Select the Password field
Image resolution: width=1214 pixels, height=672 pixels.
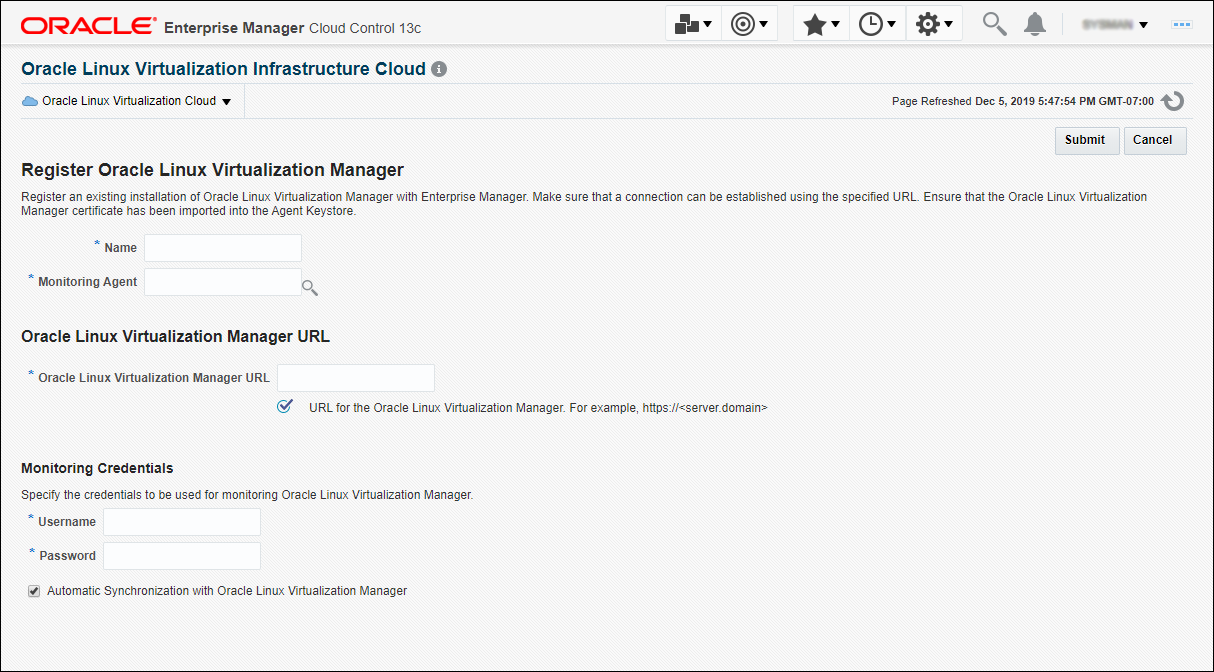tap(182, 556)
